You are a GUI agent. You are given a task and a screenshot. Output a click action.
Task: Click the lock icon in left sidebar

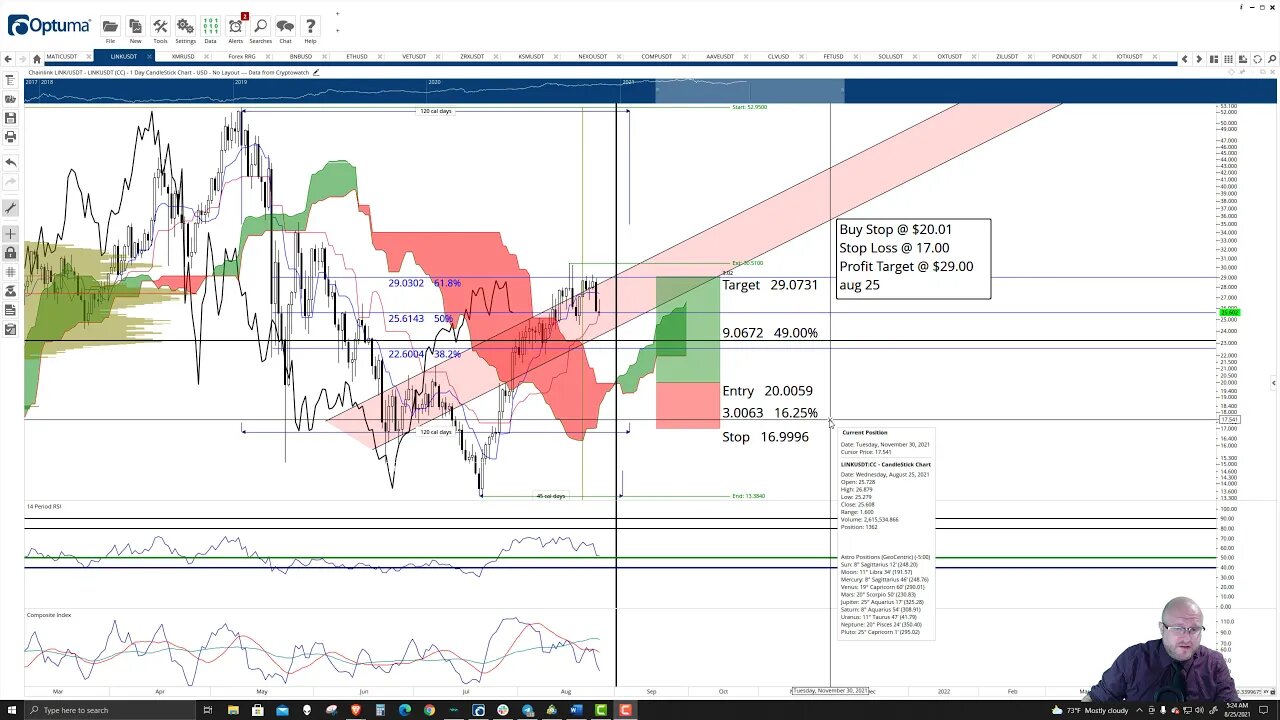10,253
